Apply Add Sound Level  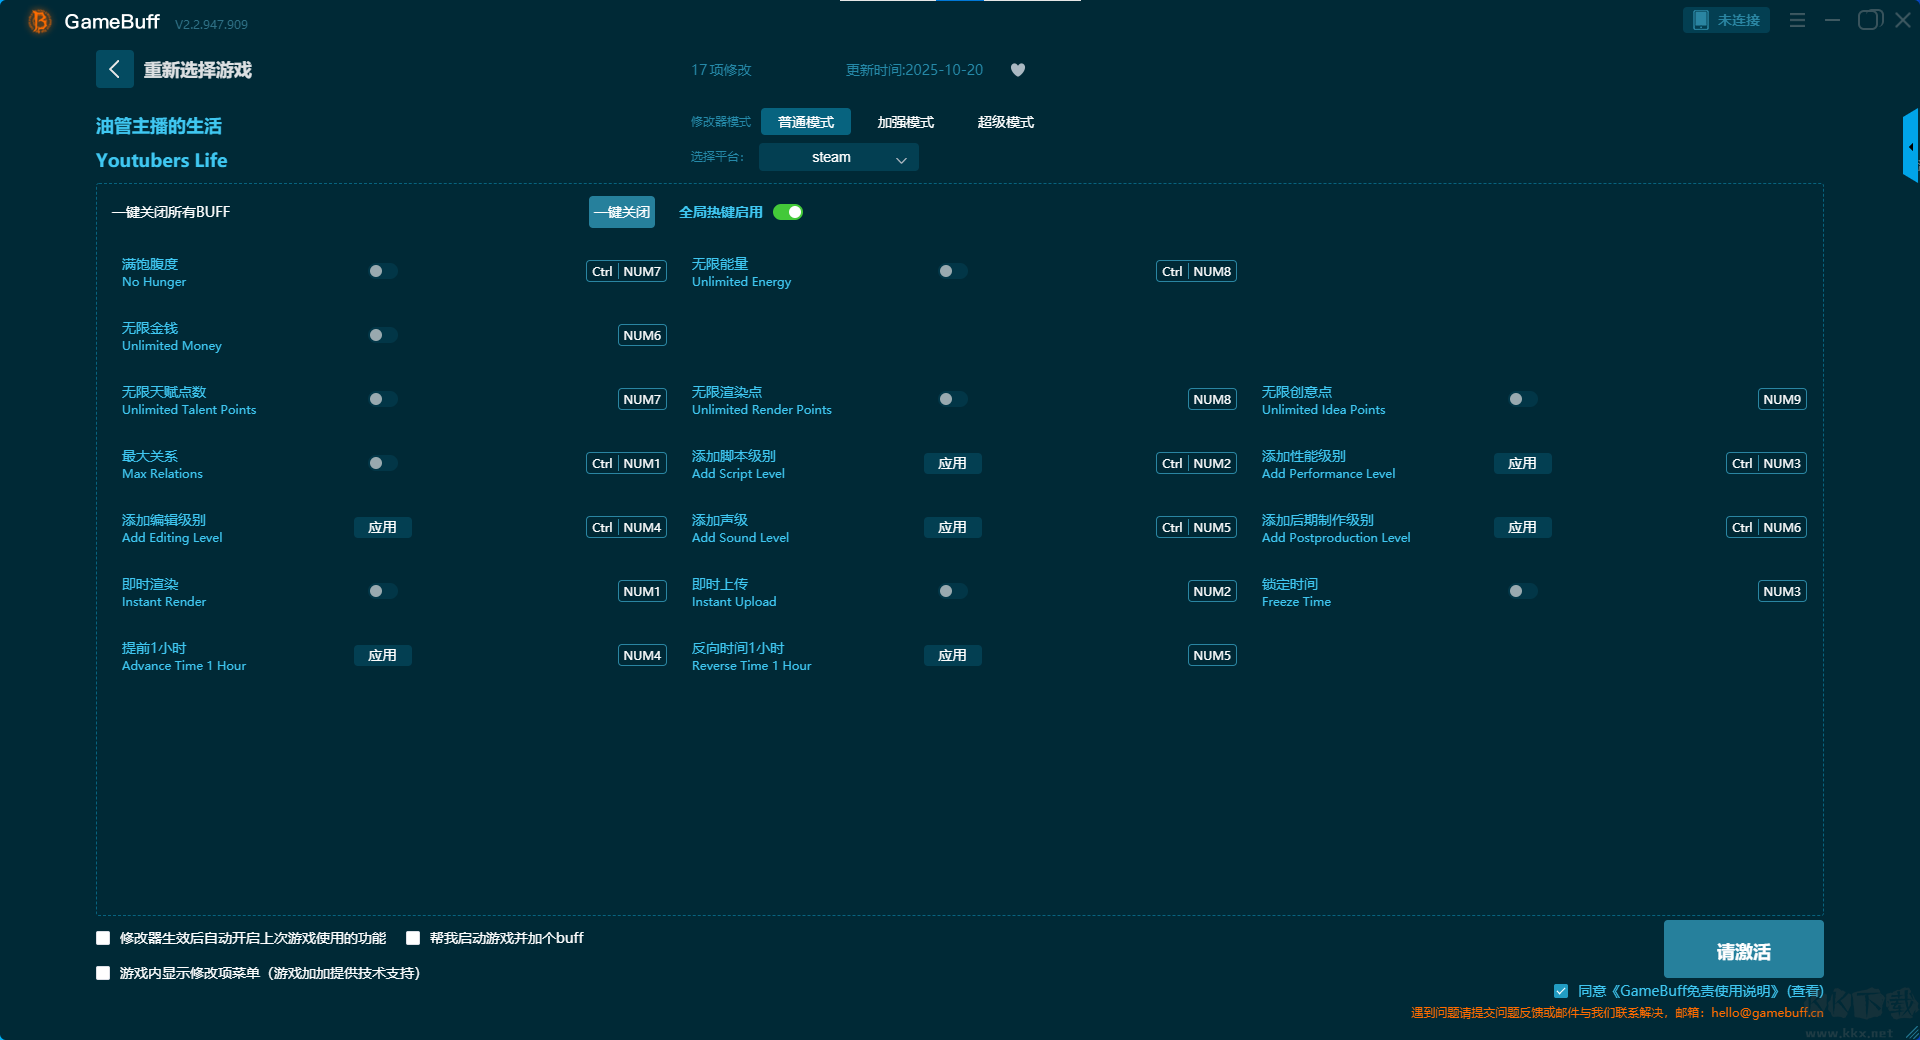(952, 527)
